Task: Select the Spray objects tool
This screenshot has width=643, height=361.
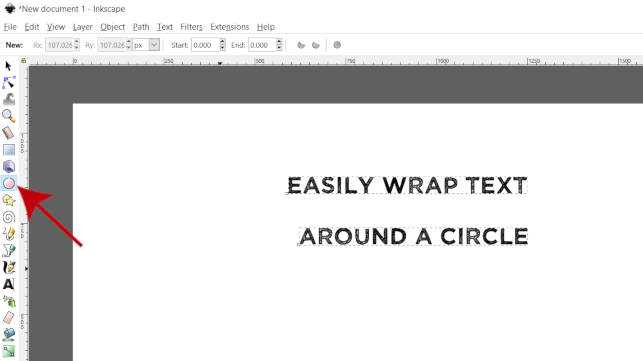Action: click(9, 301)
